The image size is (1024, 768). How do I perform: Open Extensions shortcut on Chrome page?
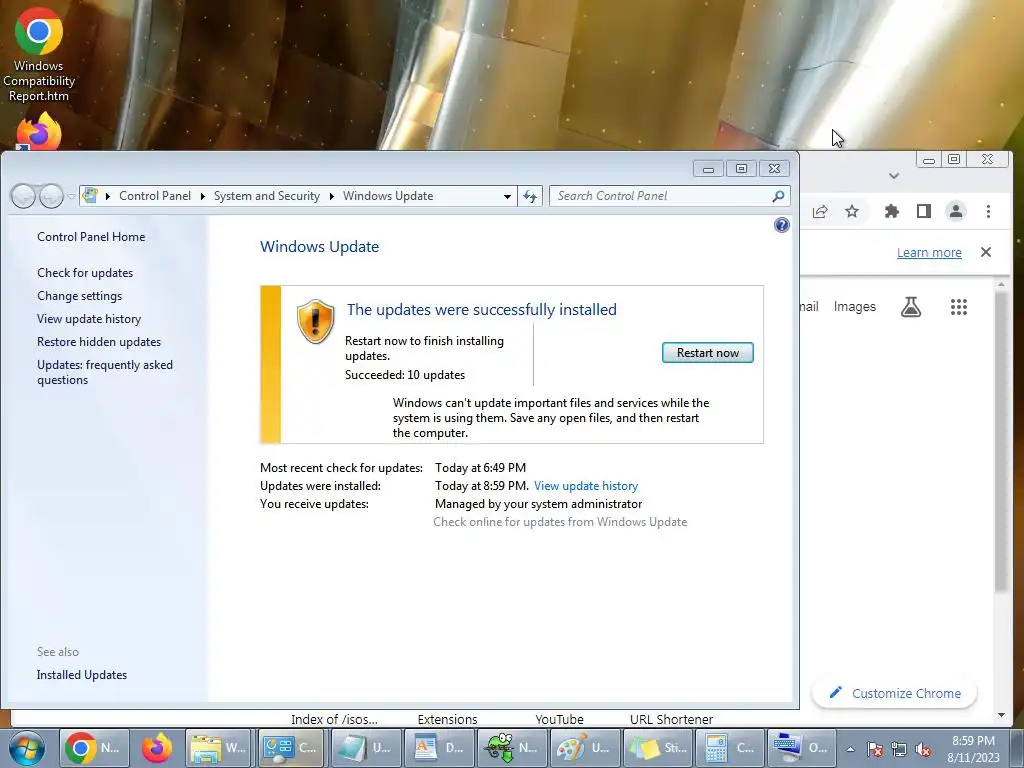(447, 719)
